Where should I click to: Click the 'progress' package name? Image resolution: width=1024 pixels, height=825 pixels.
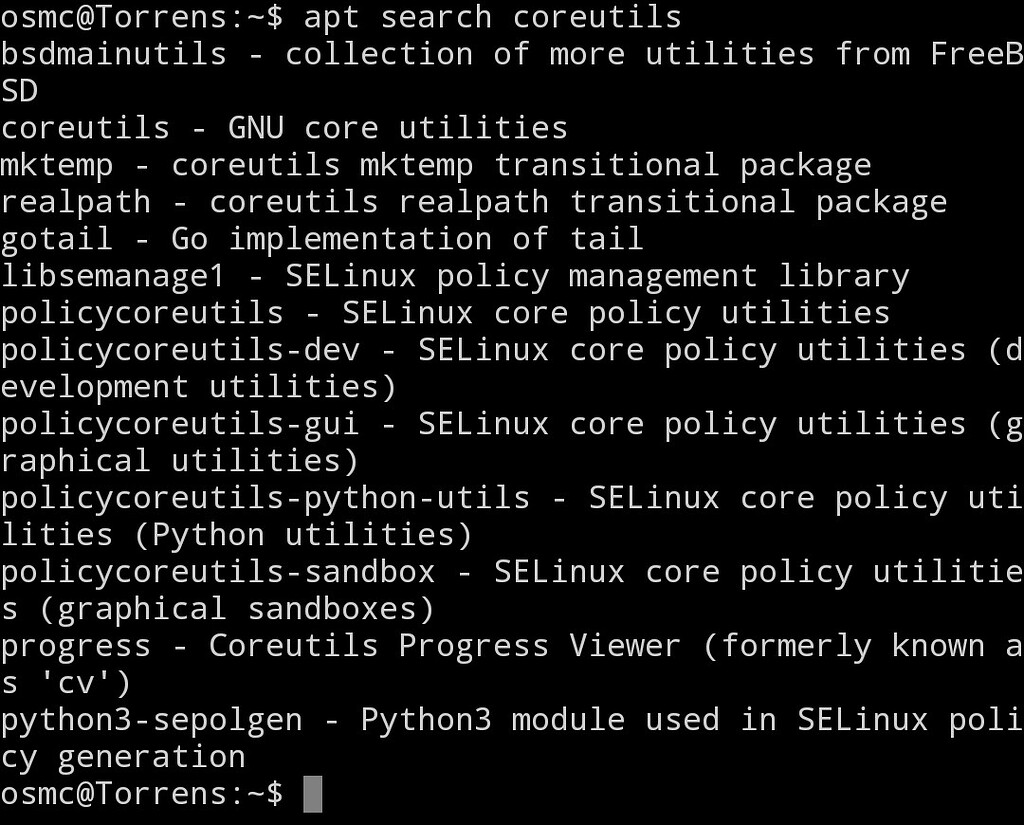pos(76,647)
